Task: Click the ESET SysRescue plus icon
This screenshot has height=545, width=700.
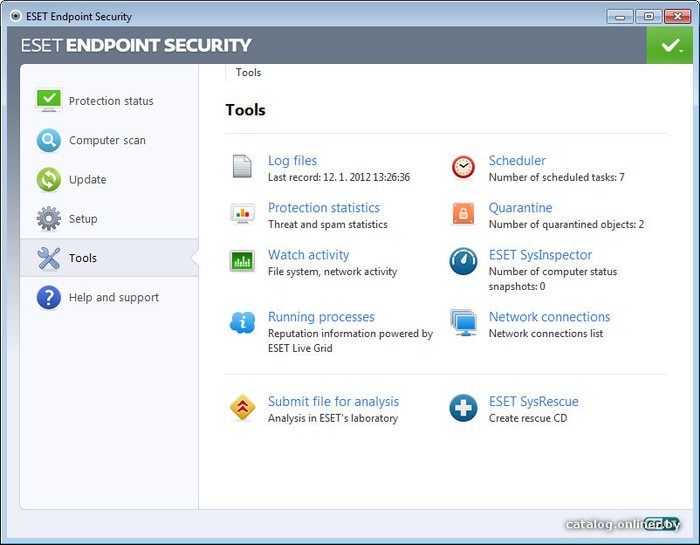Action: click(462, 408)
